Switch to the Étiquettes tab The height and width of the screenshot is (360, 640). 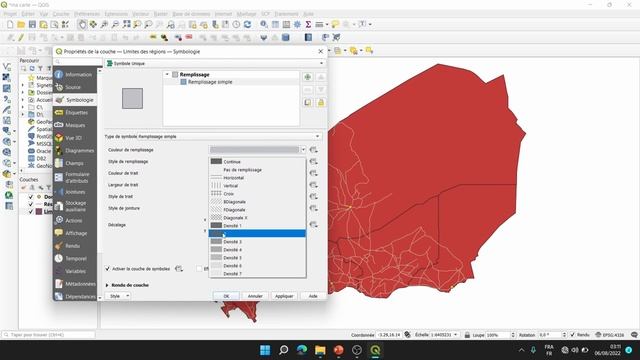coord(75,112)
